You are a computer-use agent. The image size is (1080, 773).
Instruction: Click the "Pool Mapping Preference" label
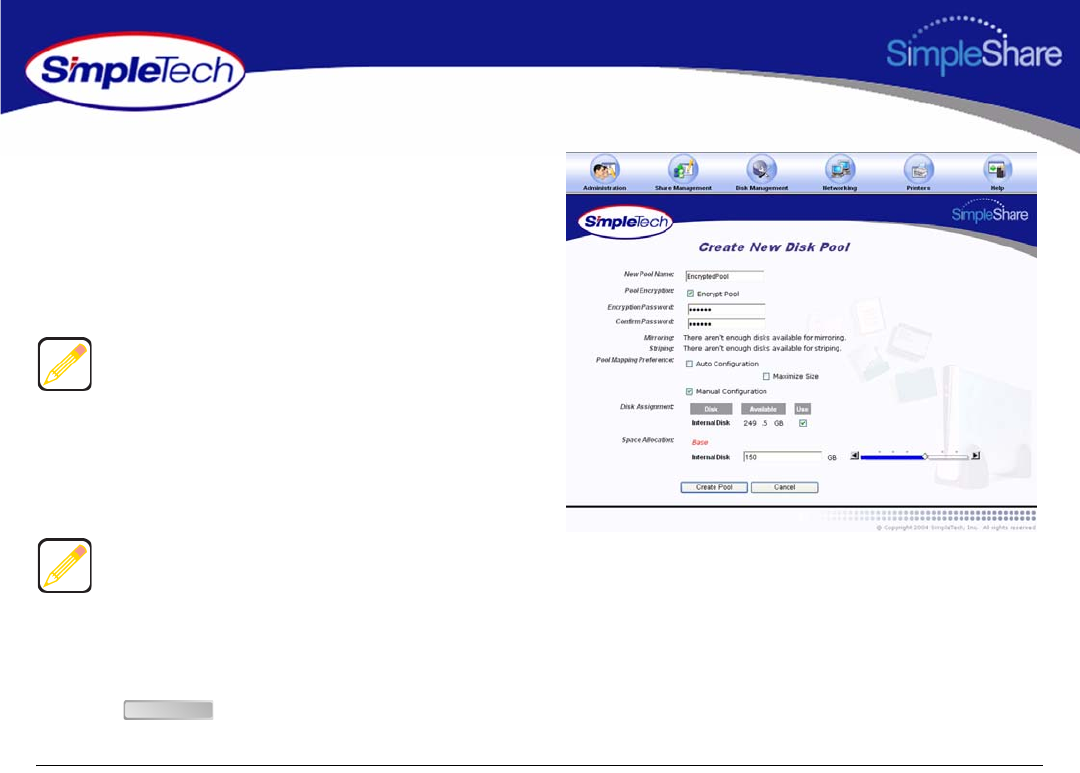click(x=634, y=360)
